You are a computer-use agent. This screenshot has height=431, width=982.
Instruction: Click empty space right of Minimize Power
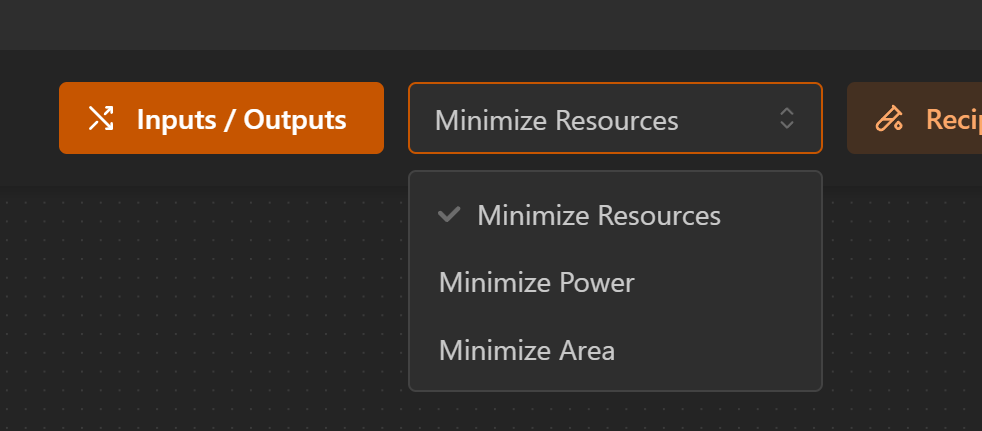[x=730, y=283]
